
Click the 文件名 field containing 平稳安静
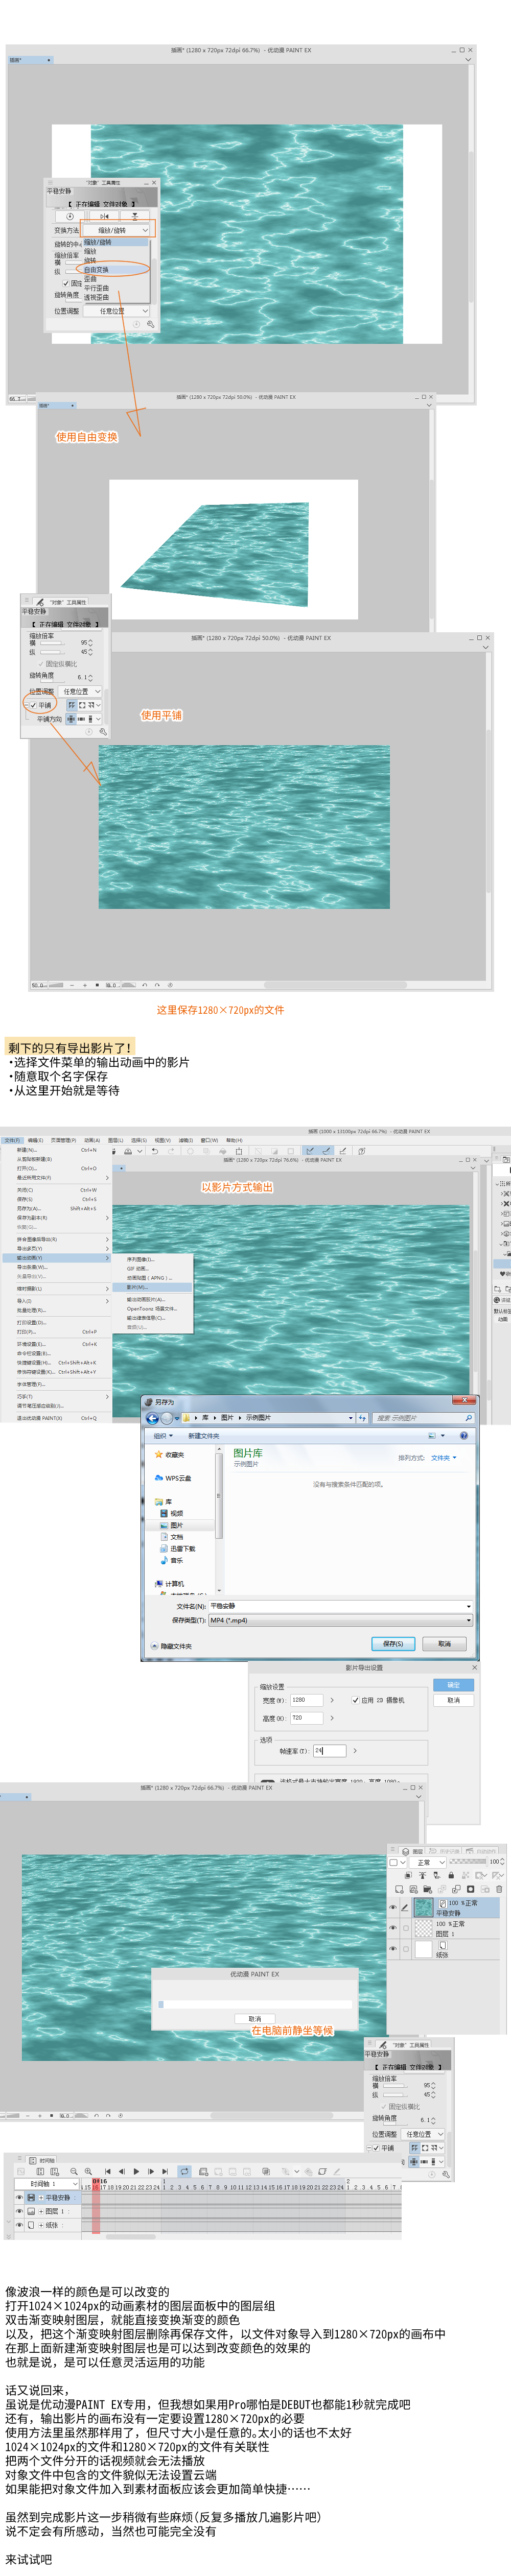coord(340,1605)
